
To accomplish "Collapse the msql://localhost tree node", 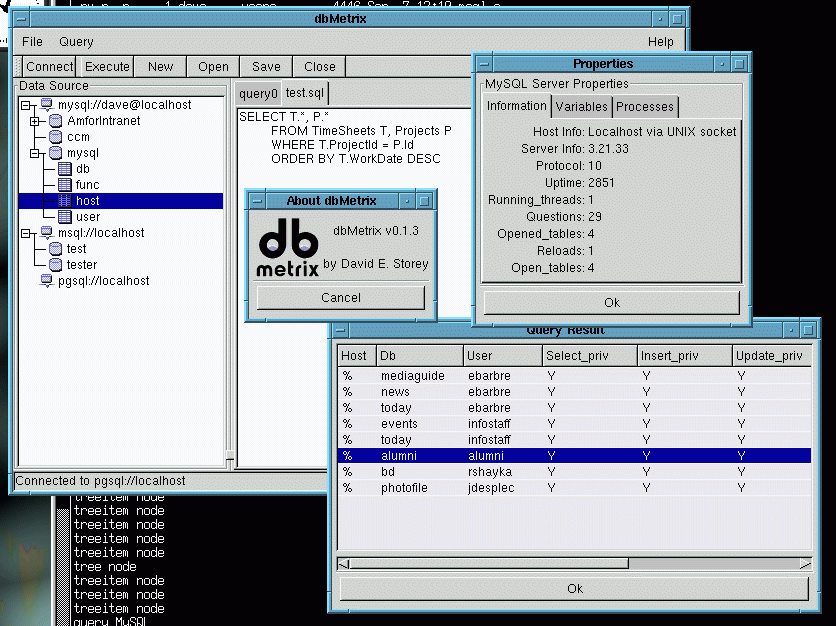I will (x=26, y=234).
